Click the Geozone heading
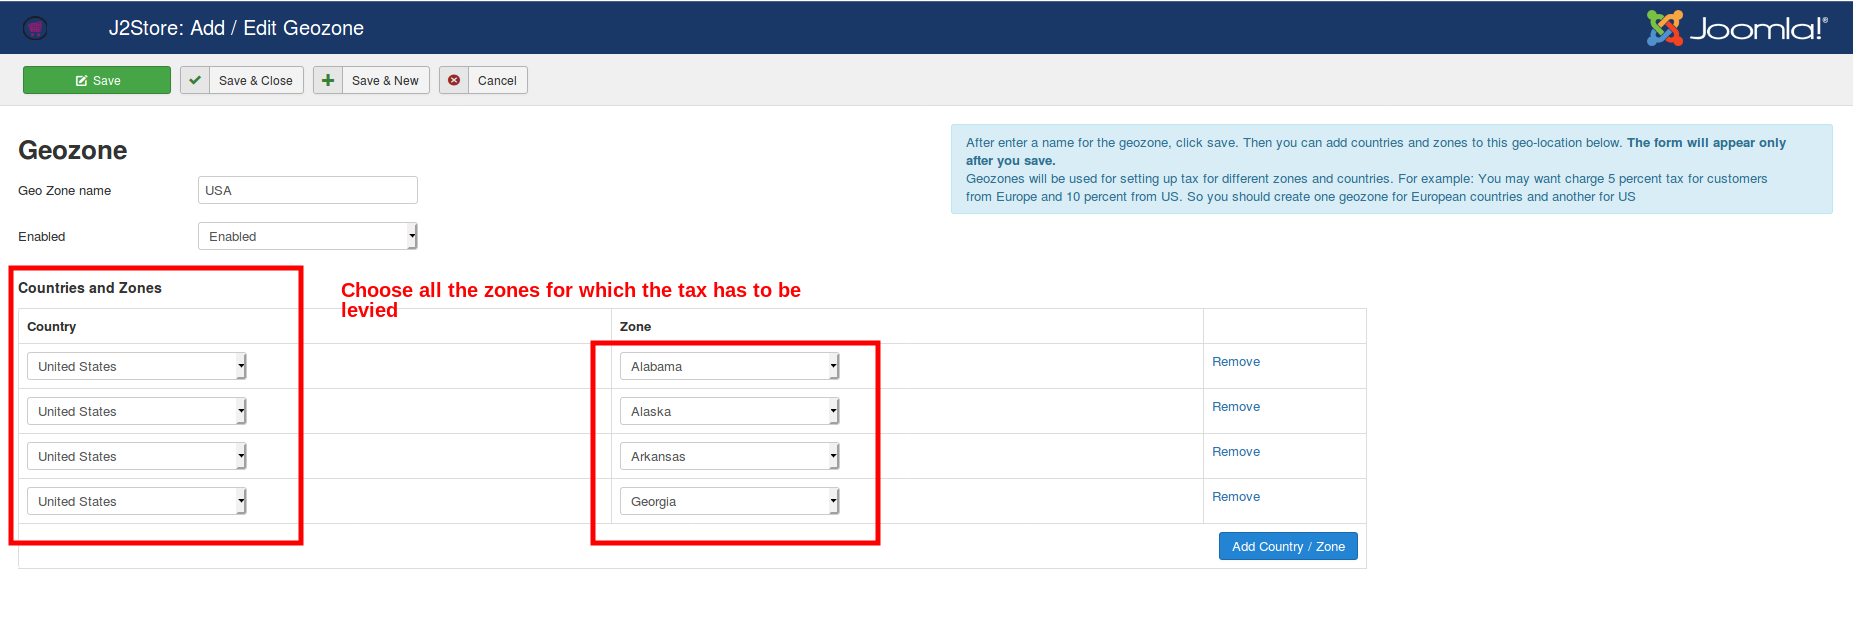This screenshot has height=643, width=1853. pyautogui.click(x=73, y=150)
